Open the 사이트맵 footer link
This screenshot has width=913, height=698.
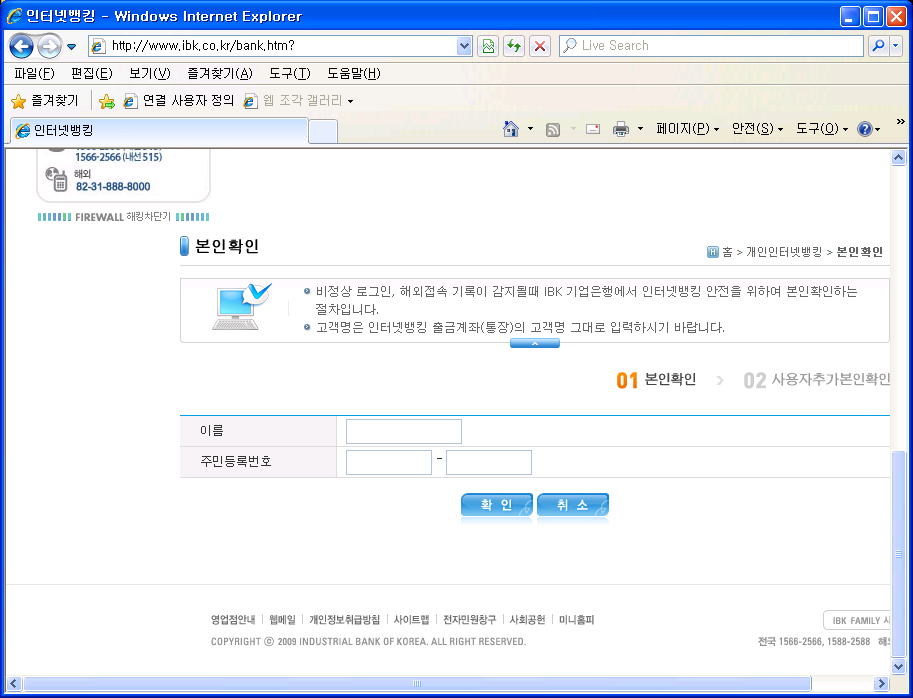click(x=412, y=620)
